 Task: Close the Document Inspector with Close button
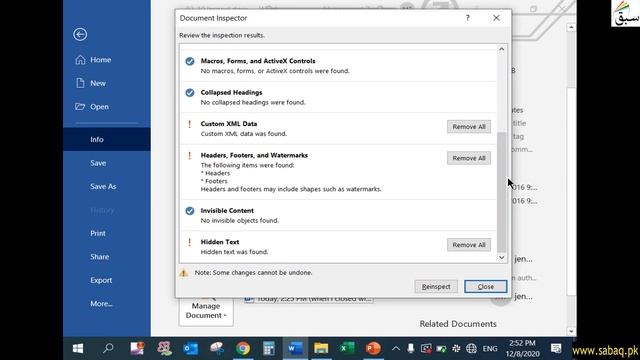486,287
